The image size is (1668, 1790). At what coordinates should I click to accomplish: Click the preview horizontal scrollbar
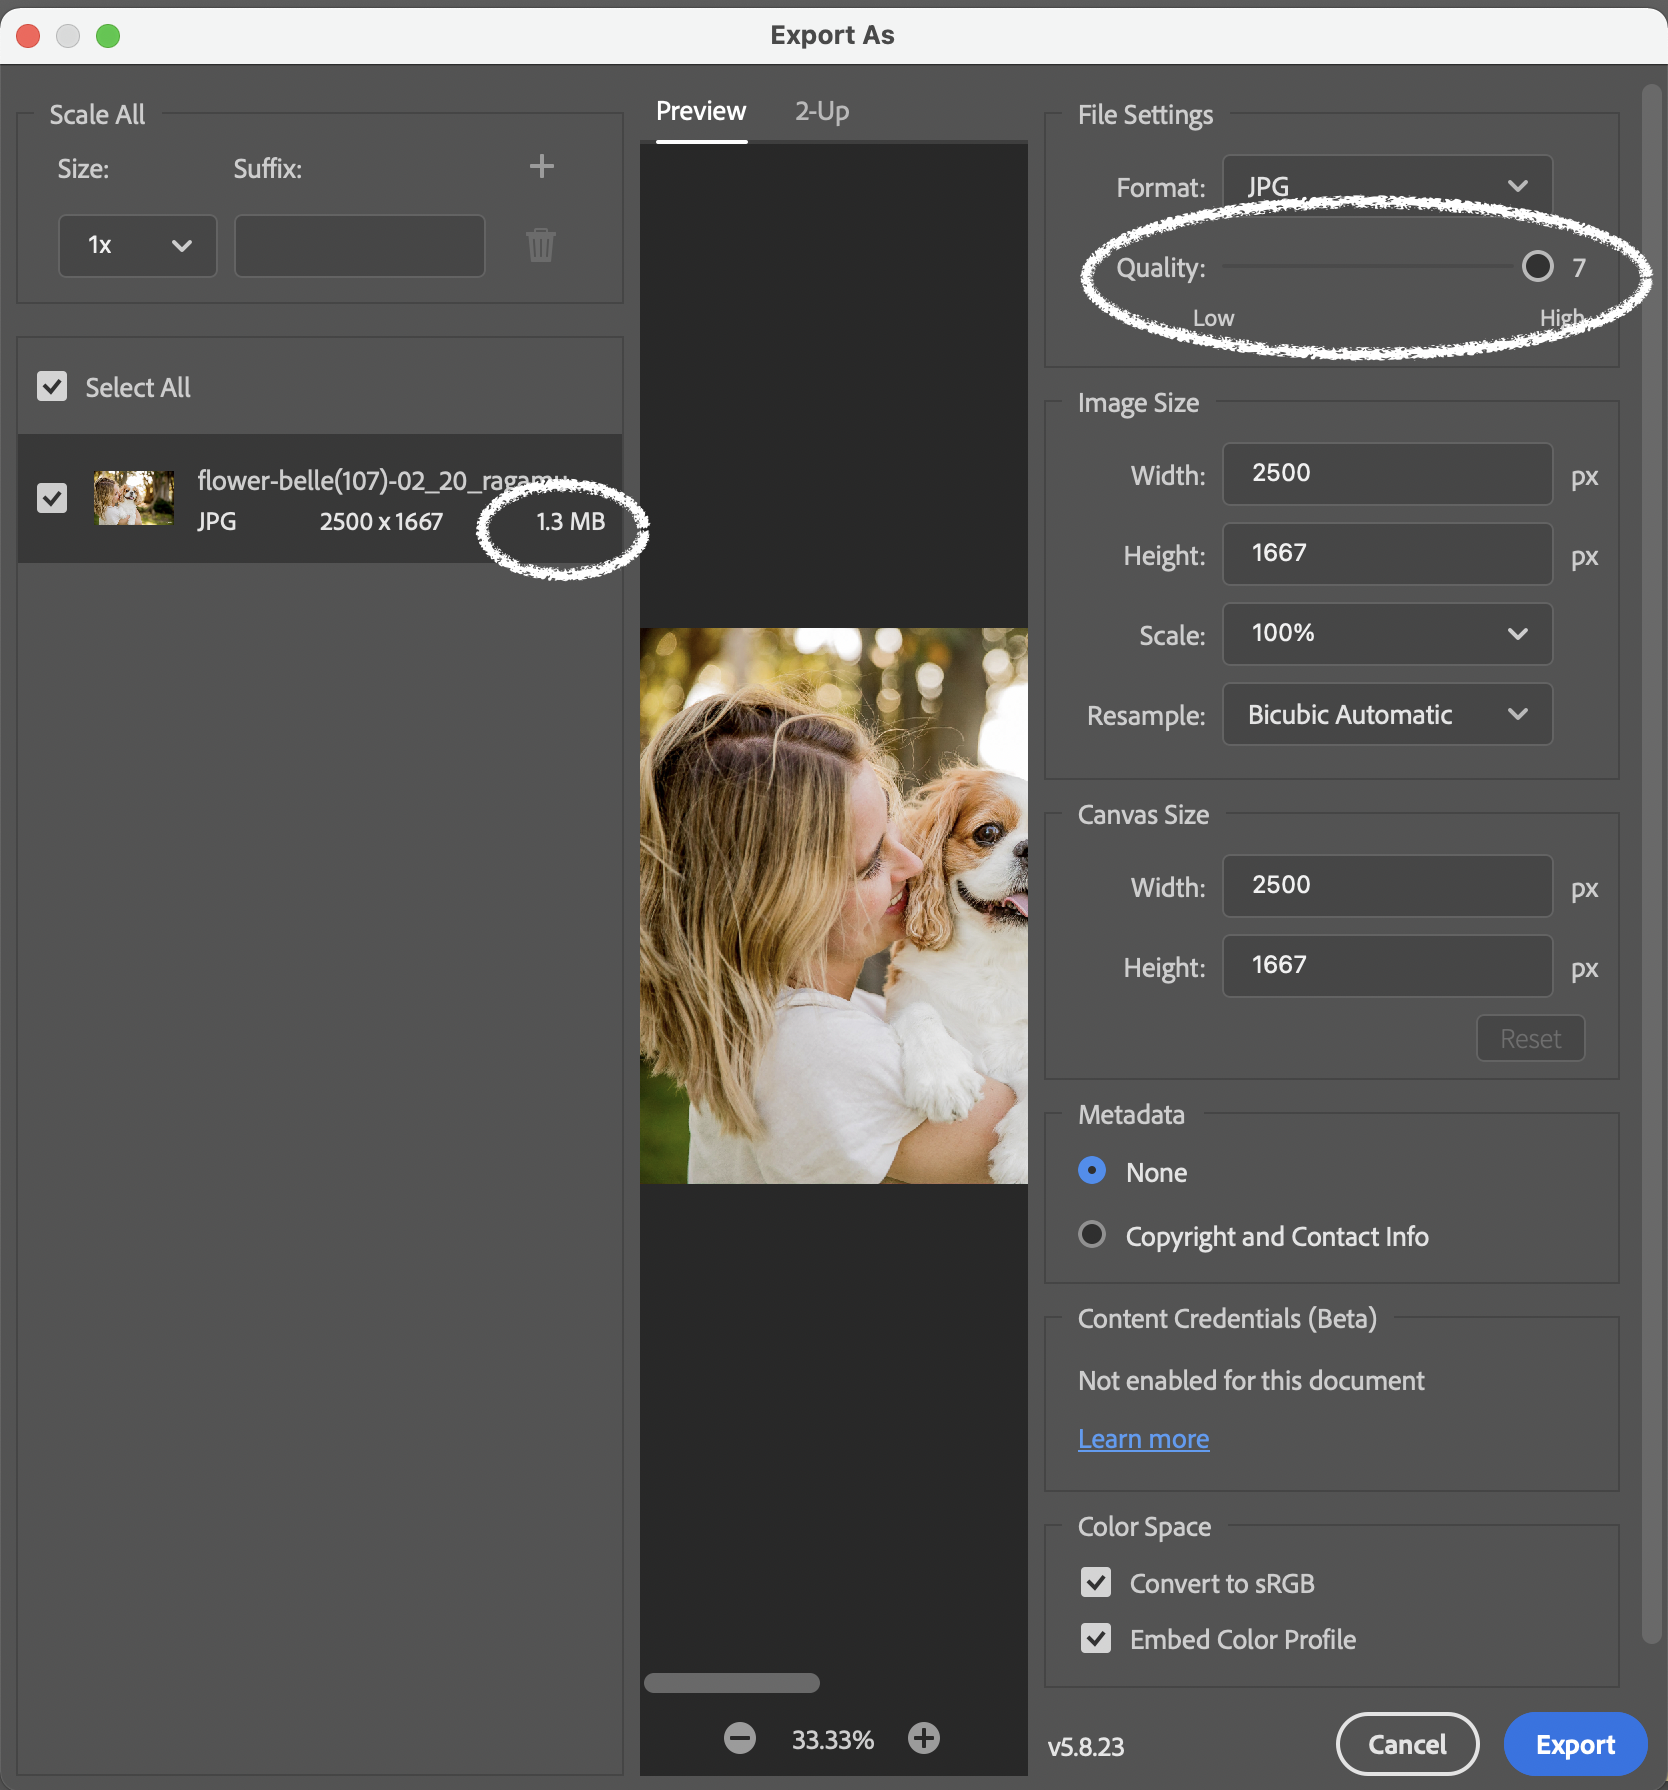[x=732, y=1683]
